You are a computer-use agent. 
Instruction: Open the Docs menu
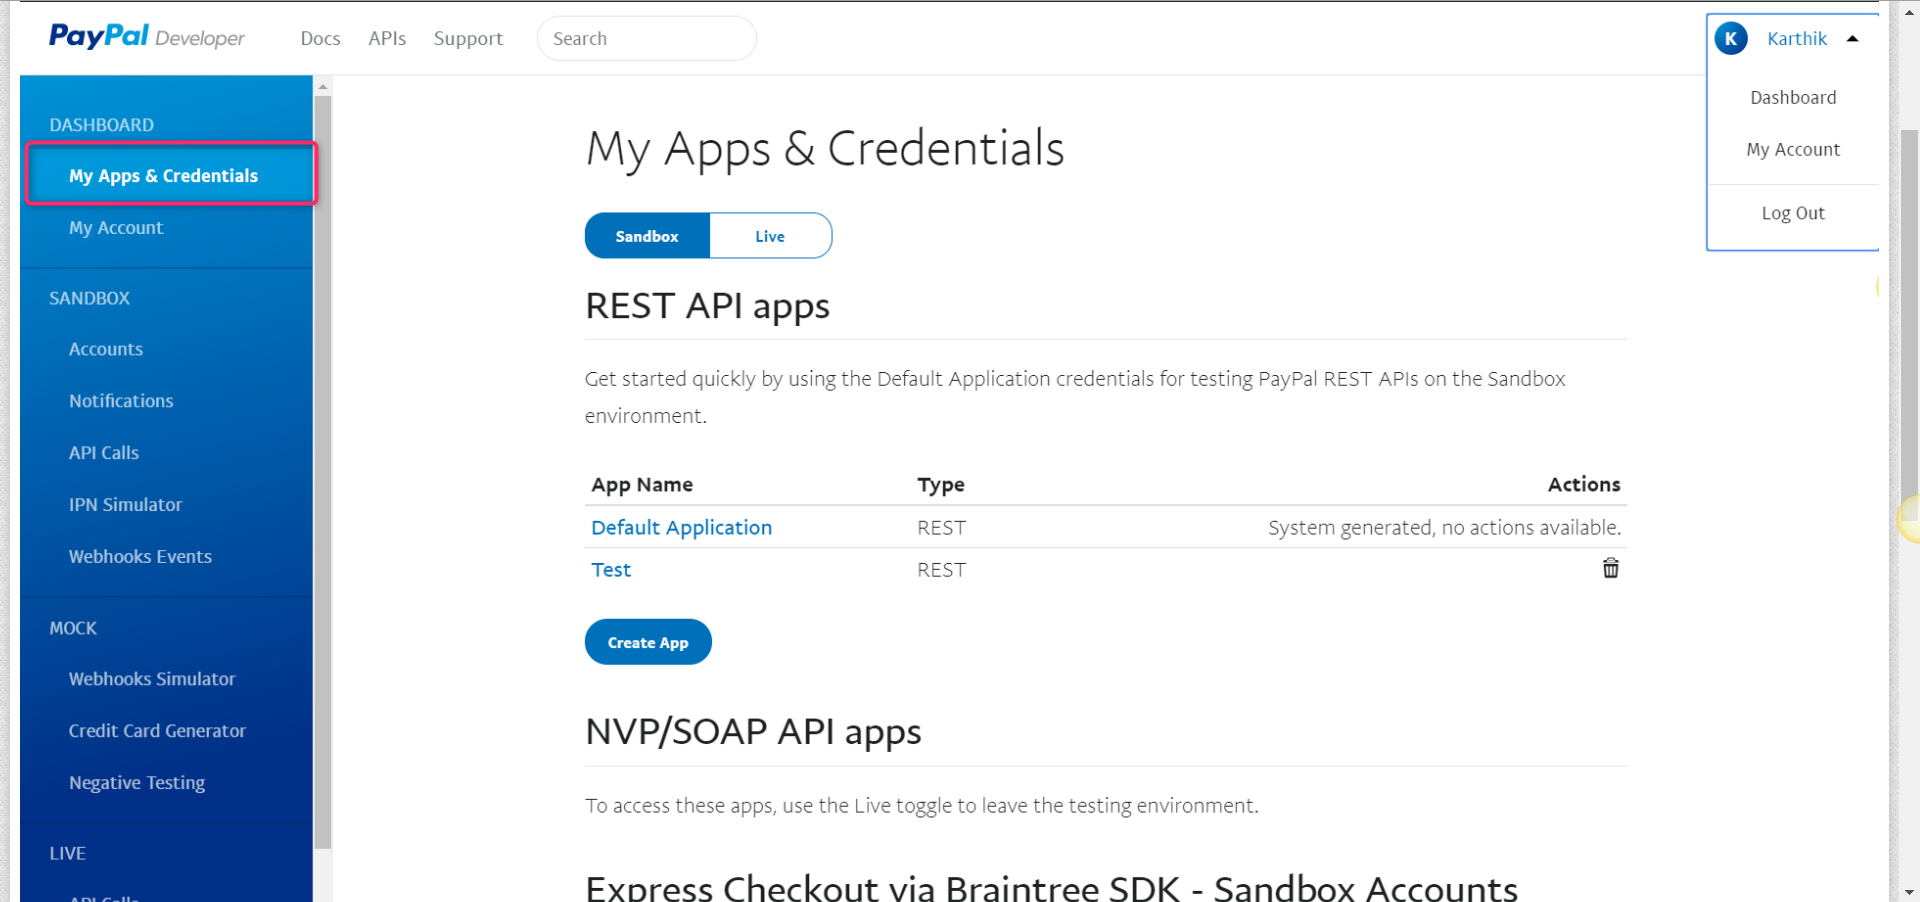pyautogui.click(x=320, y=38)
